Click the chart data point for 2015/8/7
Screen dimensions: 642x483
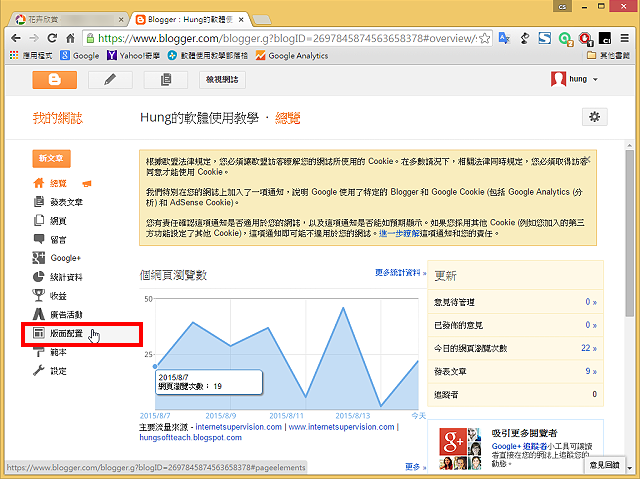pyautogui.click(x=155, y=366)
